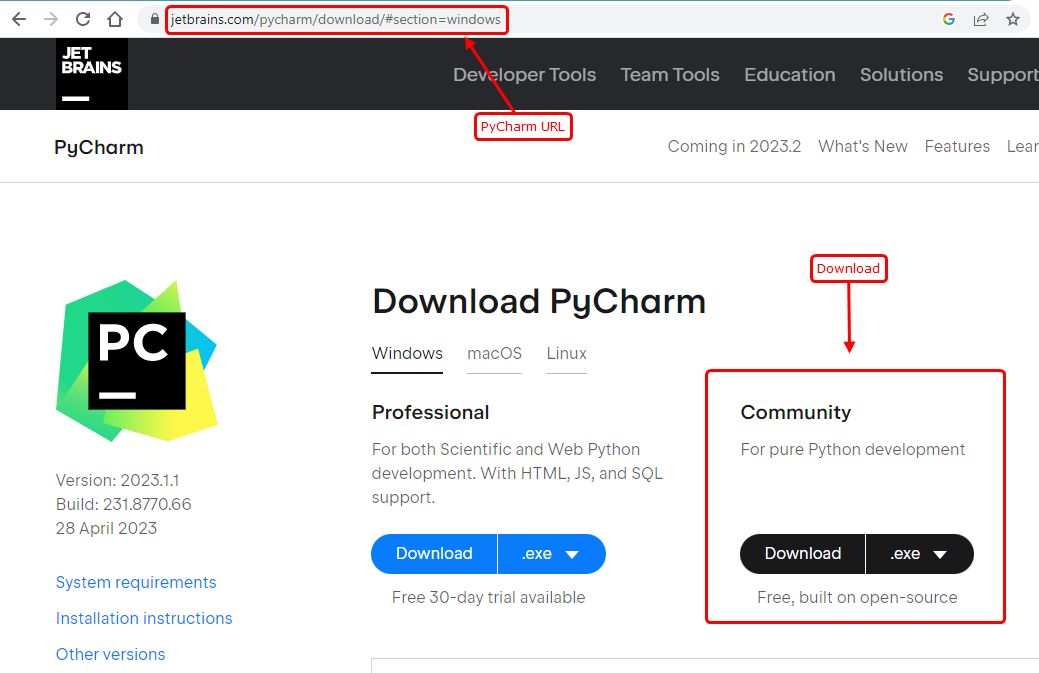Screen dimensions: 1039x673
Task: Open Coming in 2023.2 page
Action: [x=734, y=146]
